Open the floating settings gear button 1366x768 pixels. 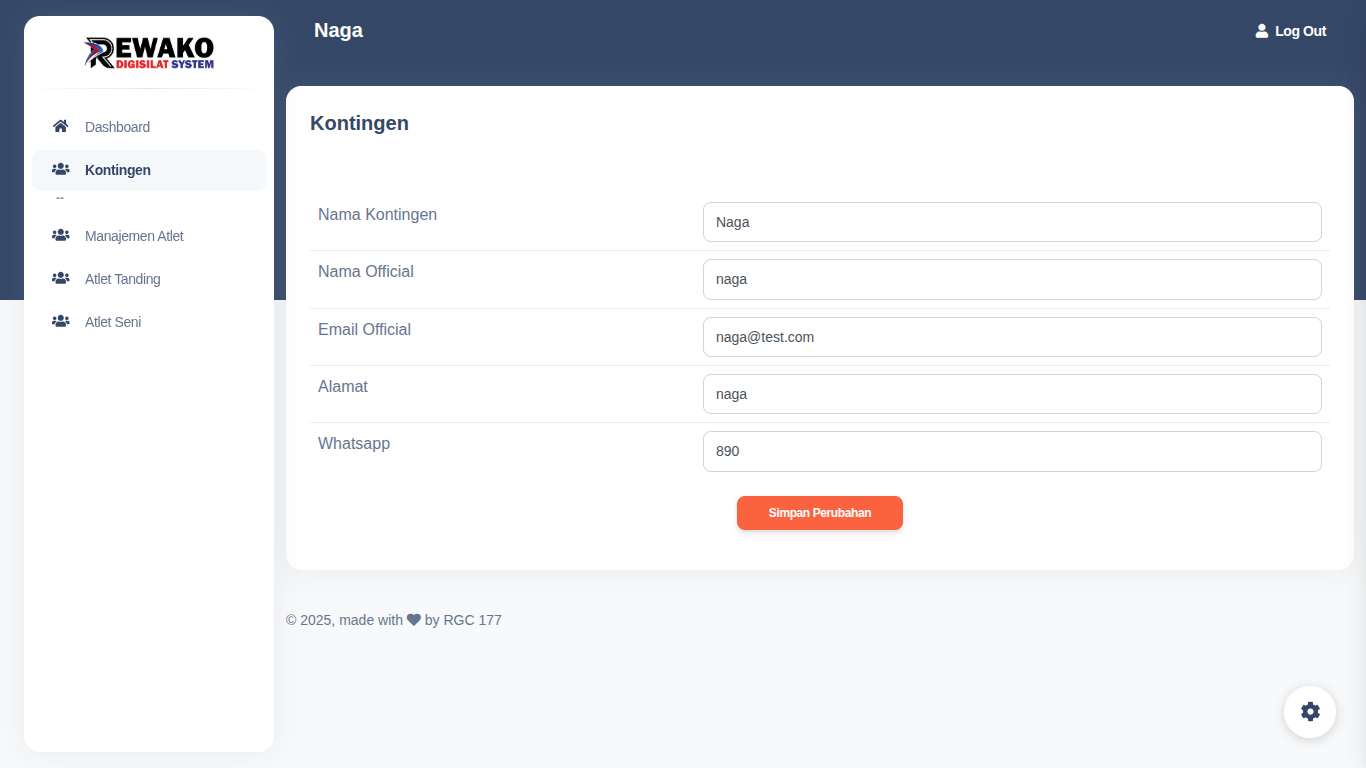pos(1310,712)
